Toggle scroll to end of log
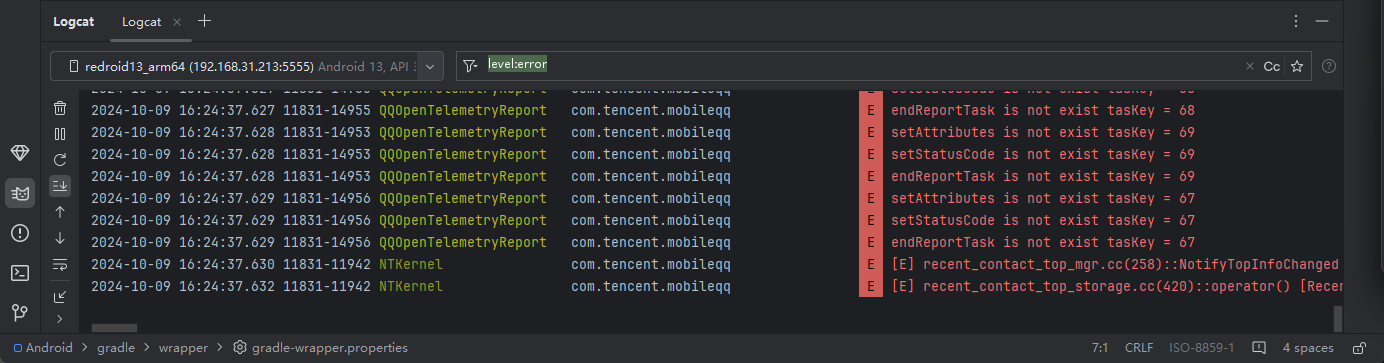 click(x=60, y=186)
